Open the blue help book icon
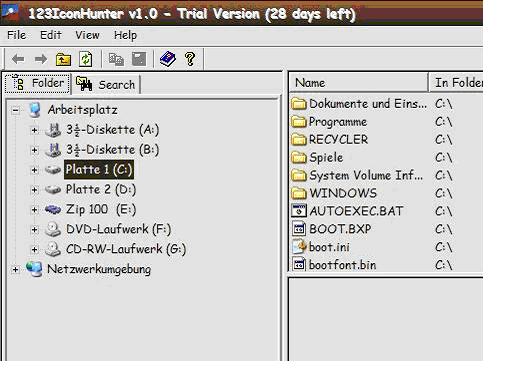This screenshot has height=384, width=512. [168, 59]
